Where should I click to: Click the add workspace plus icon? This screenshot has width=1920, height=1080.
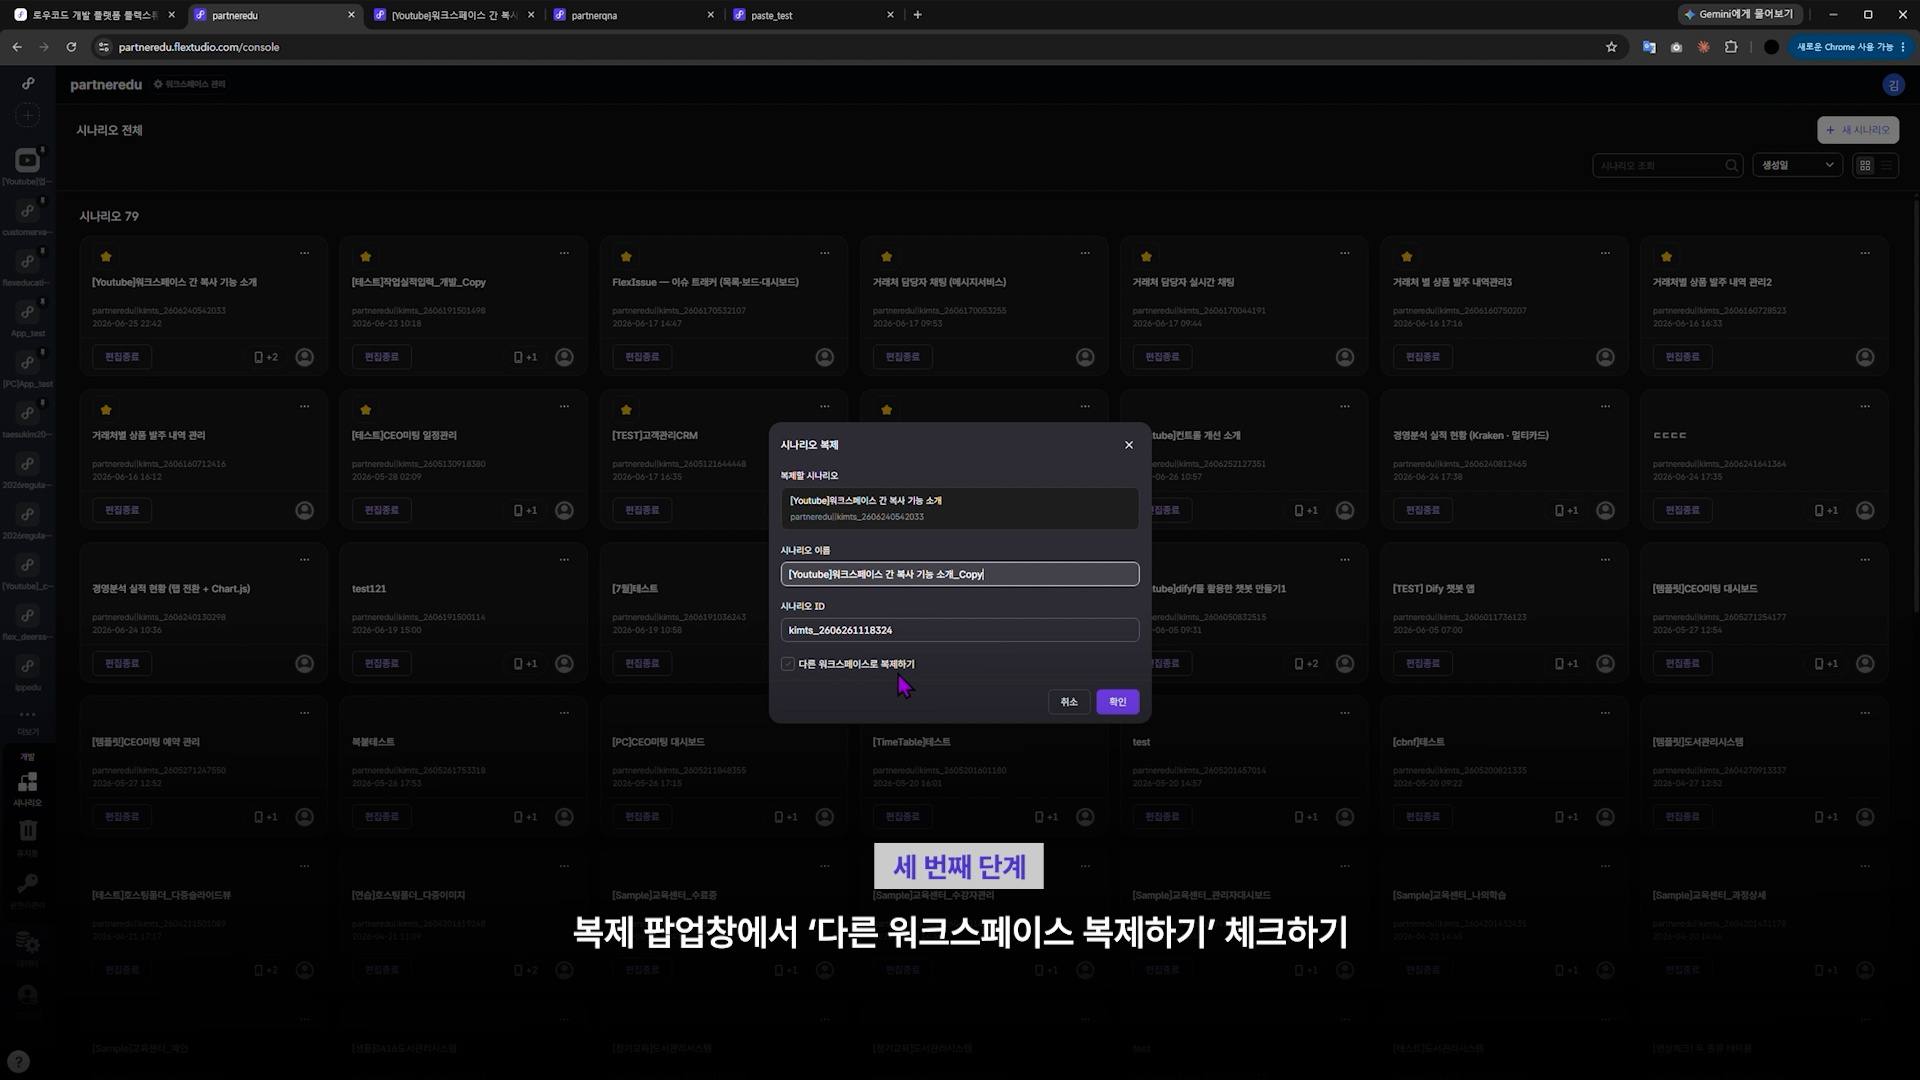[x=28, y=115]
